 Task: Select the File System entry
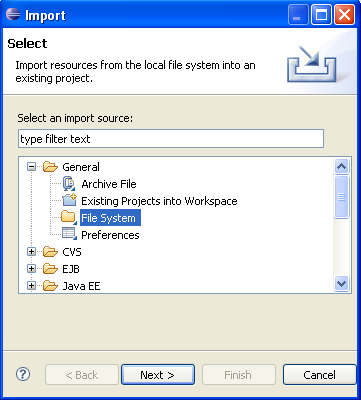point(109,218)
